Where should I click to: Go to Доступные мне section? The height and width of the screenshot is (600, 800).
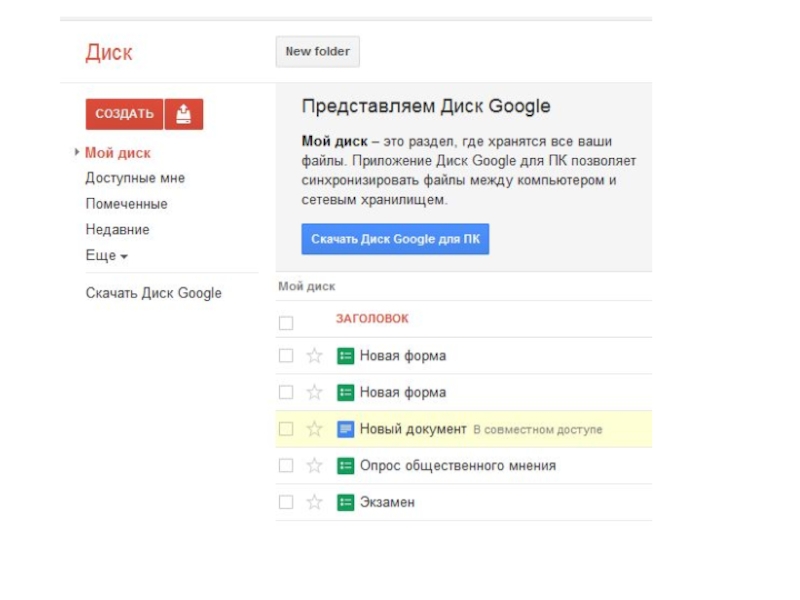click(135, 178)
